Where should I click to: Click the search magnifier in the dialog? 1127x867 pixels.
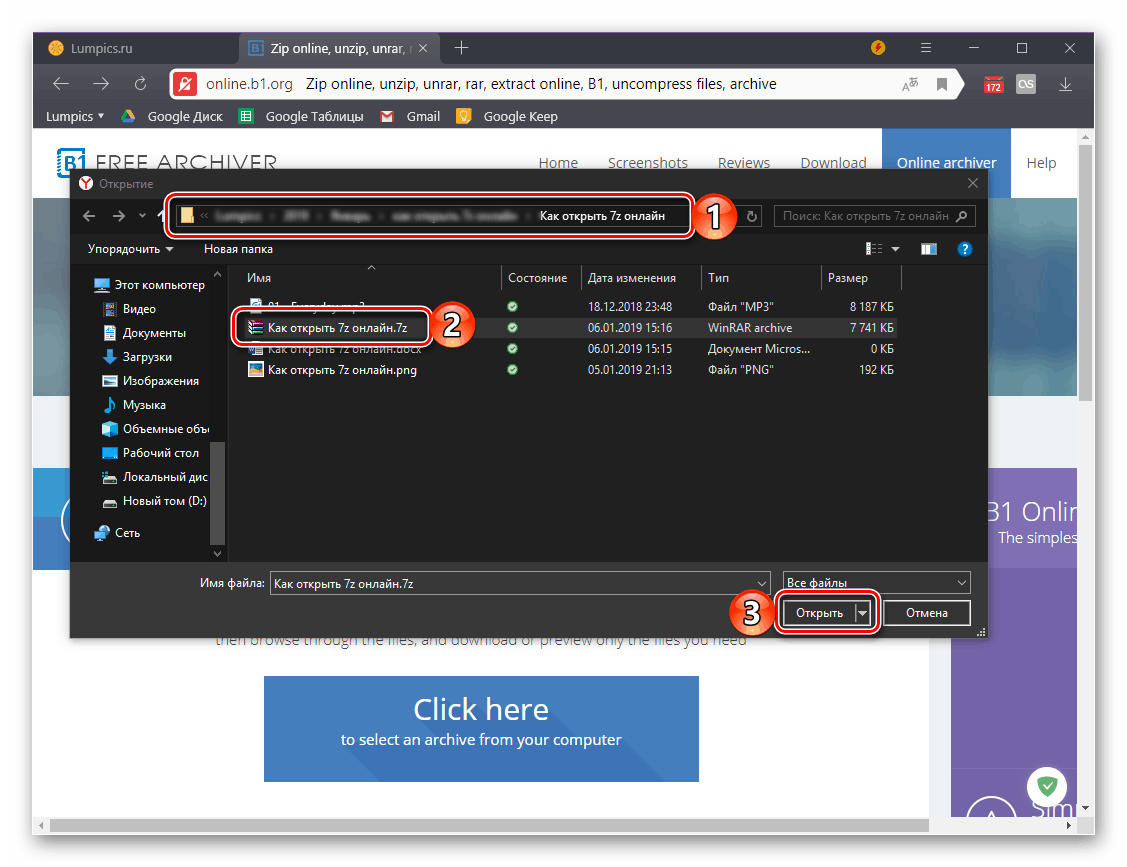click(x=962, y=216)
